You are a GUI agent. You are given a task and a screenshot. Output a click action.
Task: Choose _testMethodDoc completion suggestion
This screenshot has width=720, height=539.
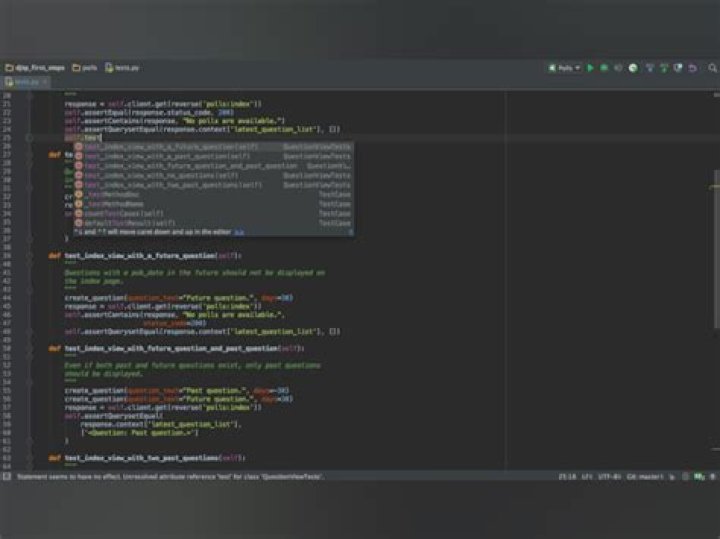[x=214, y=195]
